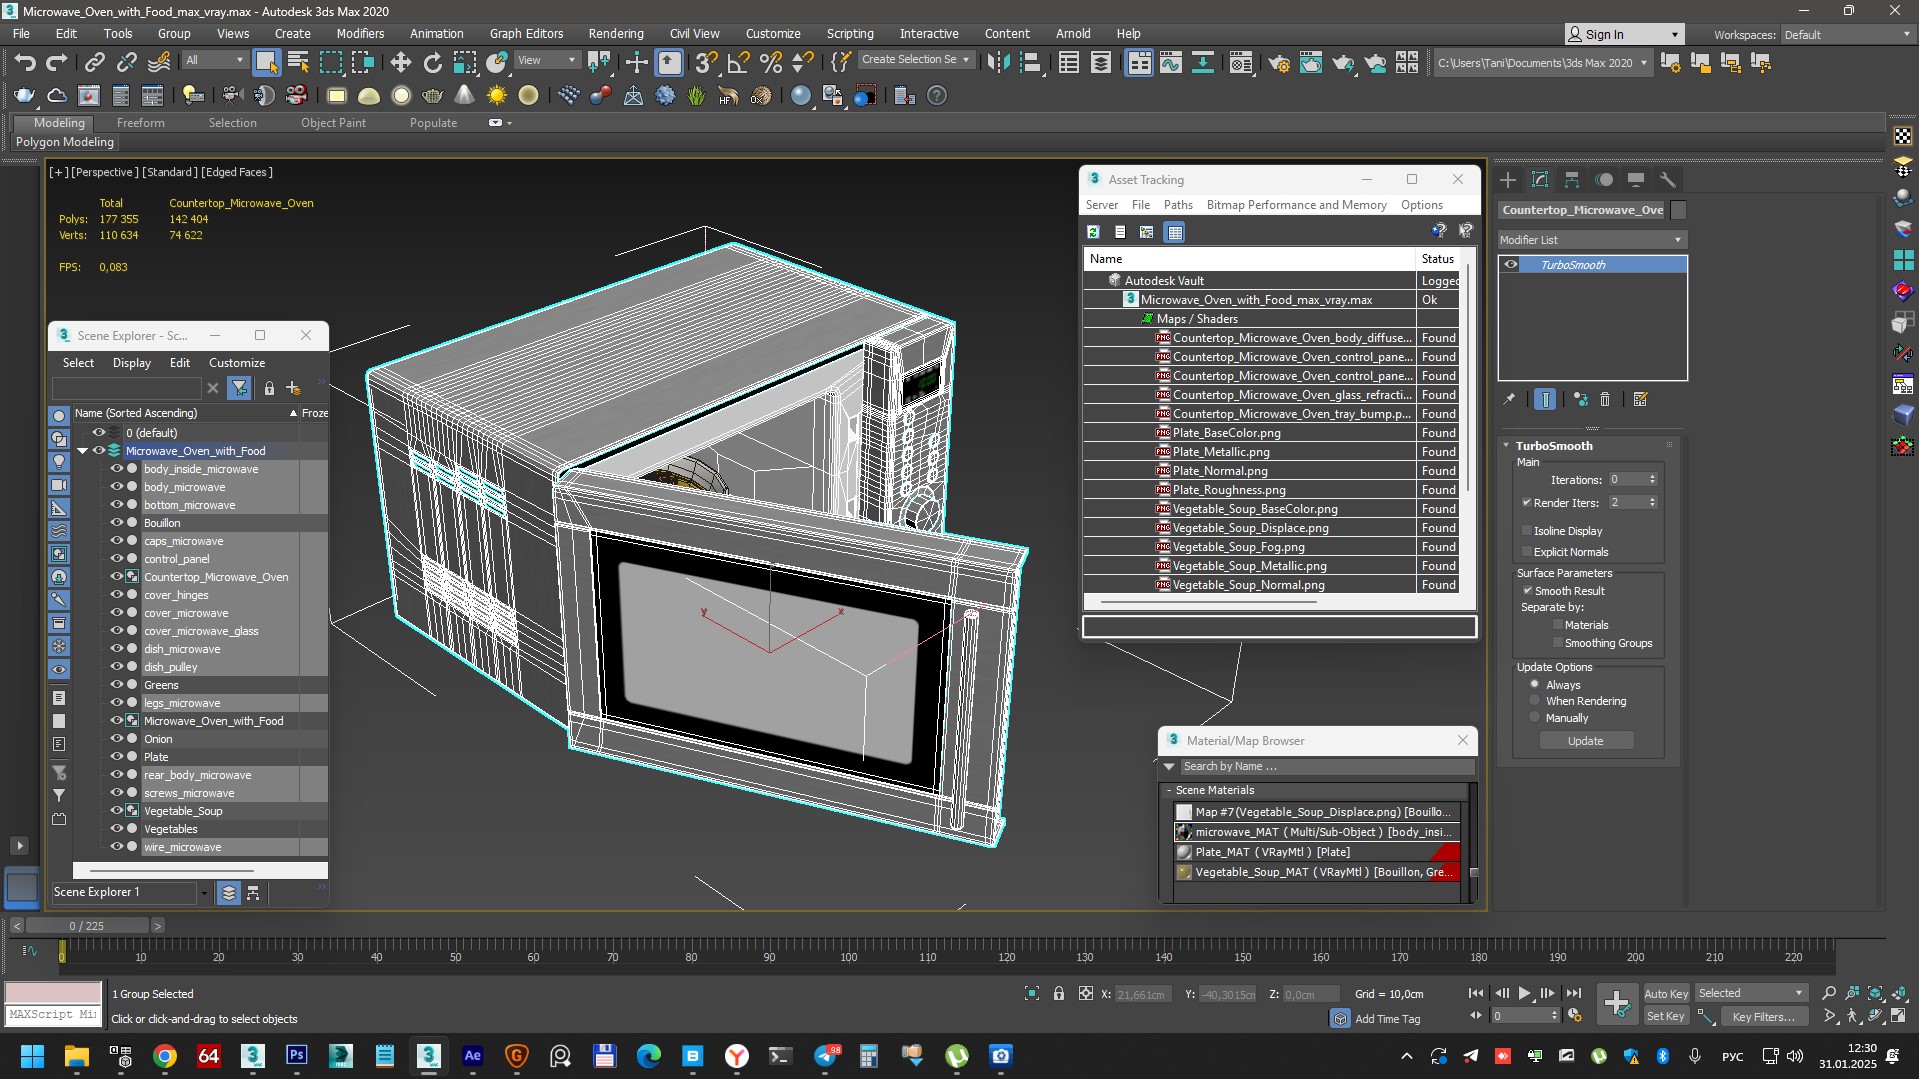
Task: Open Select by Name tool
Action: tap(298, 62)
